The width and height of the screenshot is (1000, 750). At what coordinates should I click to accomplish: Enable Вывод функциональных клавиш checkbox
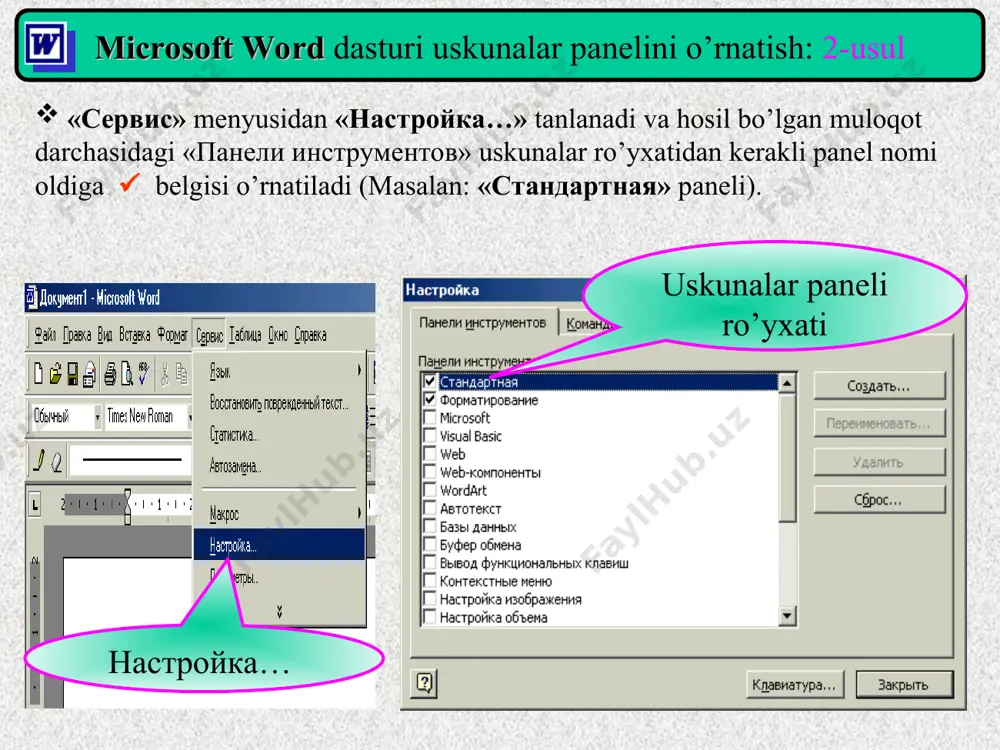(x=430, y=563)
